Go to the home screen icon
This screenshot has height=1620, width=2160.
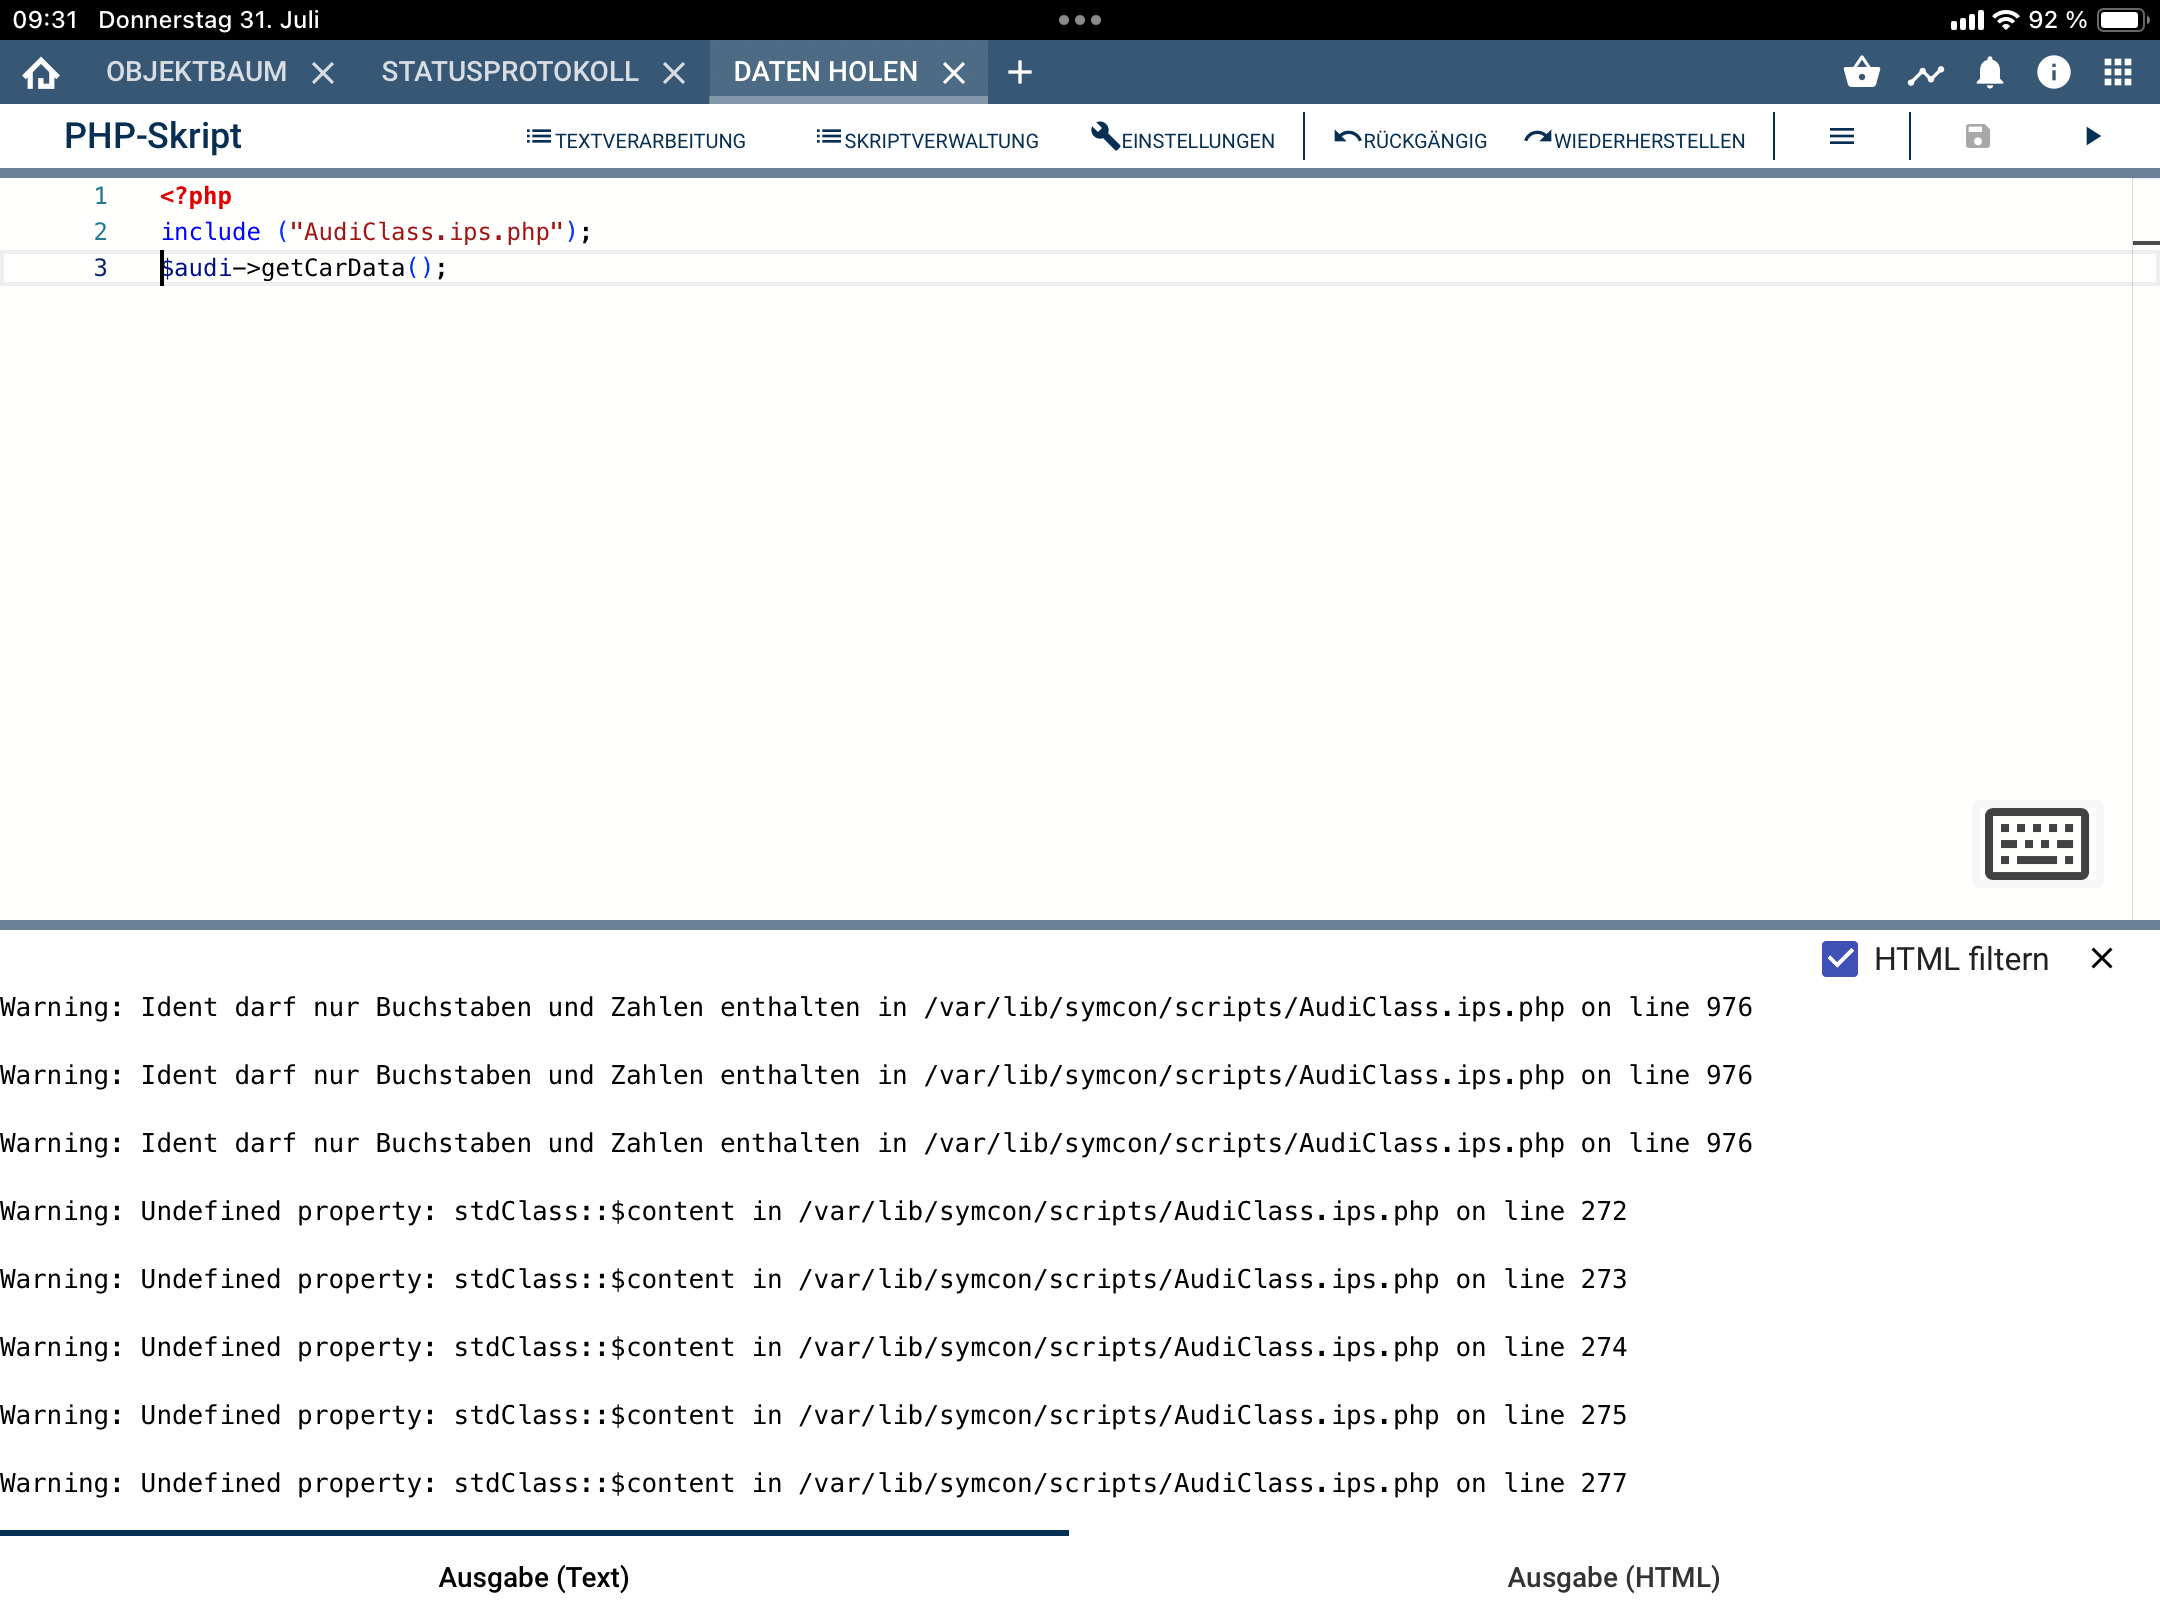click(41, 73)
